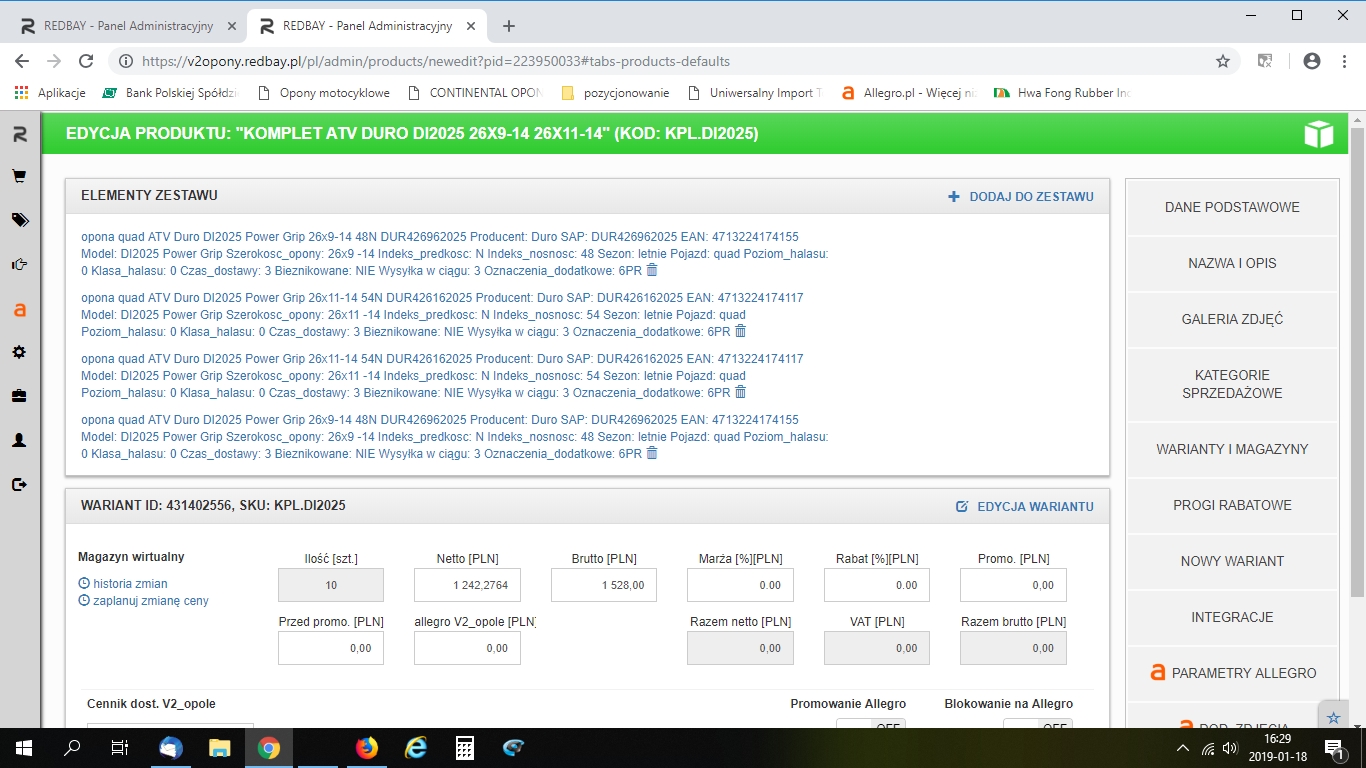Toggle the Promowanie Allegro switch

click(870, 726)
